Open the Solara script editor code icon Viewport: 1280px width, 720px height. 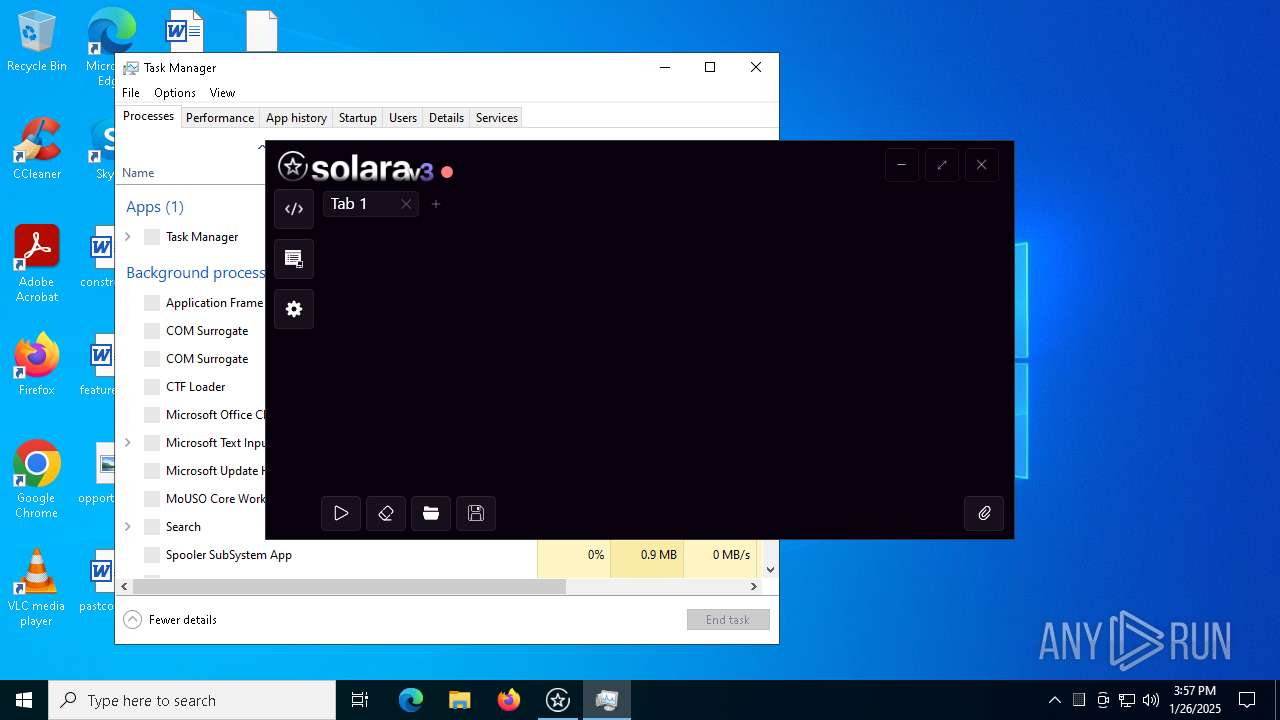[294, 209]
